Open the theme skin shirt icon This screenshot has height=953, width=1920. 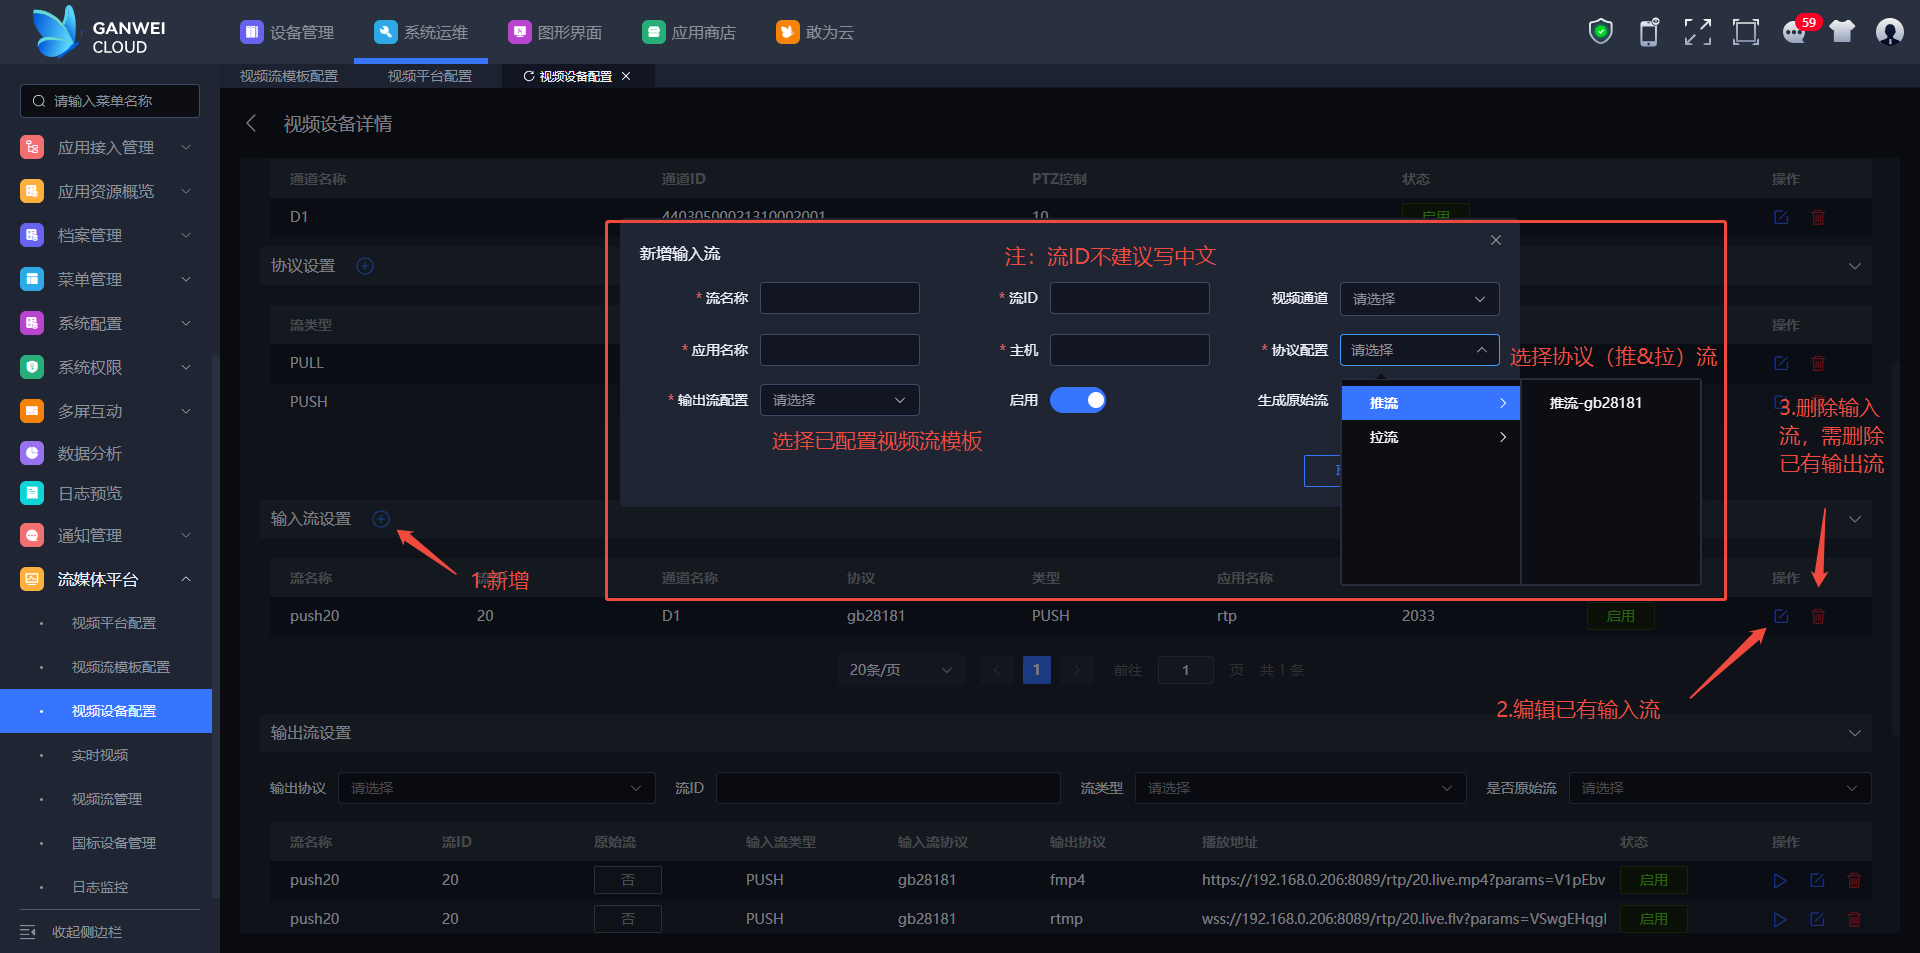[1842, 32]
